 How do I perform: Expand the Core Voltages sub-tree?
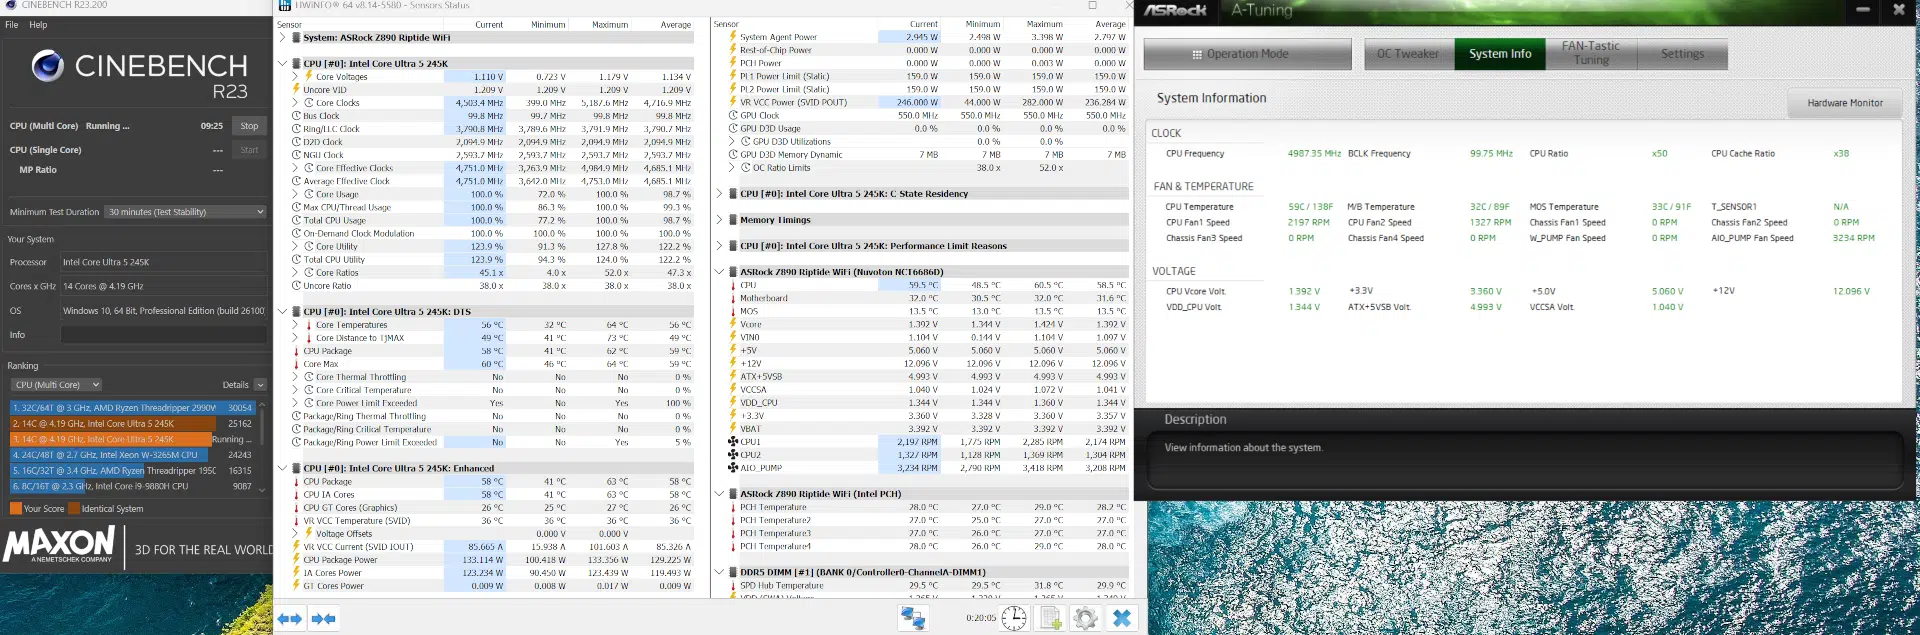pyautogui.click(x=295, y=76)
